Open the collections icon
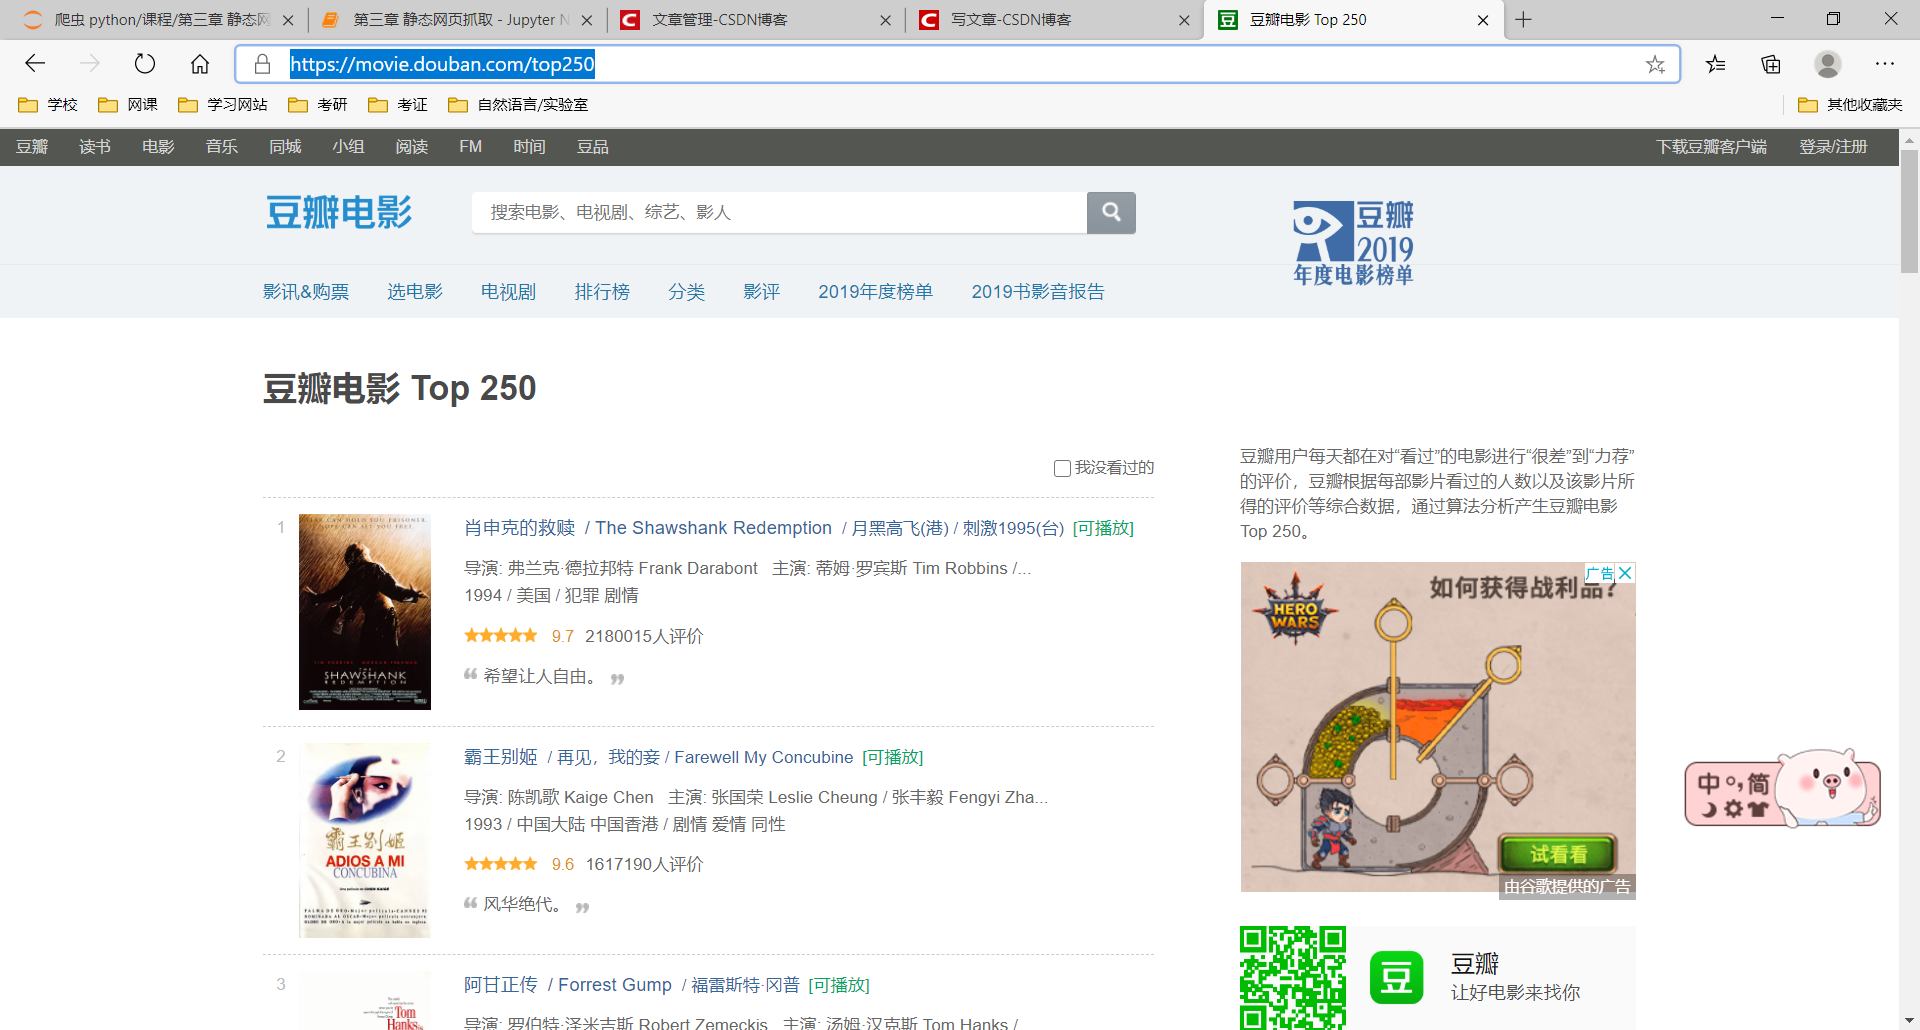 pos(1771,64)
